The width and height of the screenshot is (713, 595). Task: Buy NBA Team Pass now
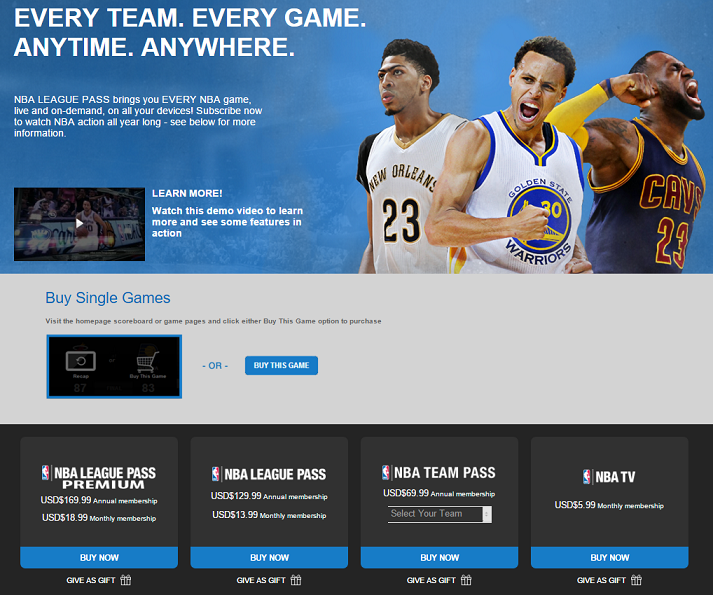[439, 557]
